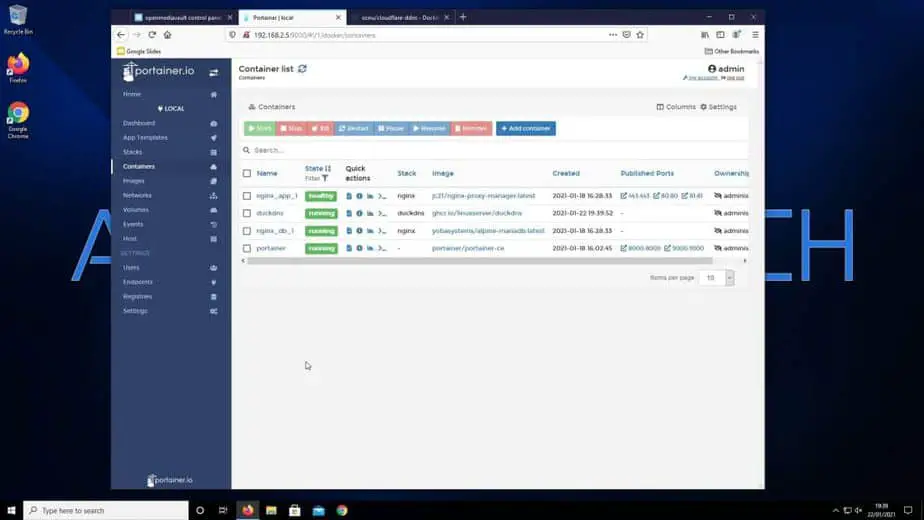Bookmark page with the star icon

point(640,35)
